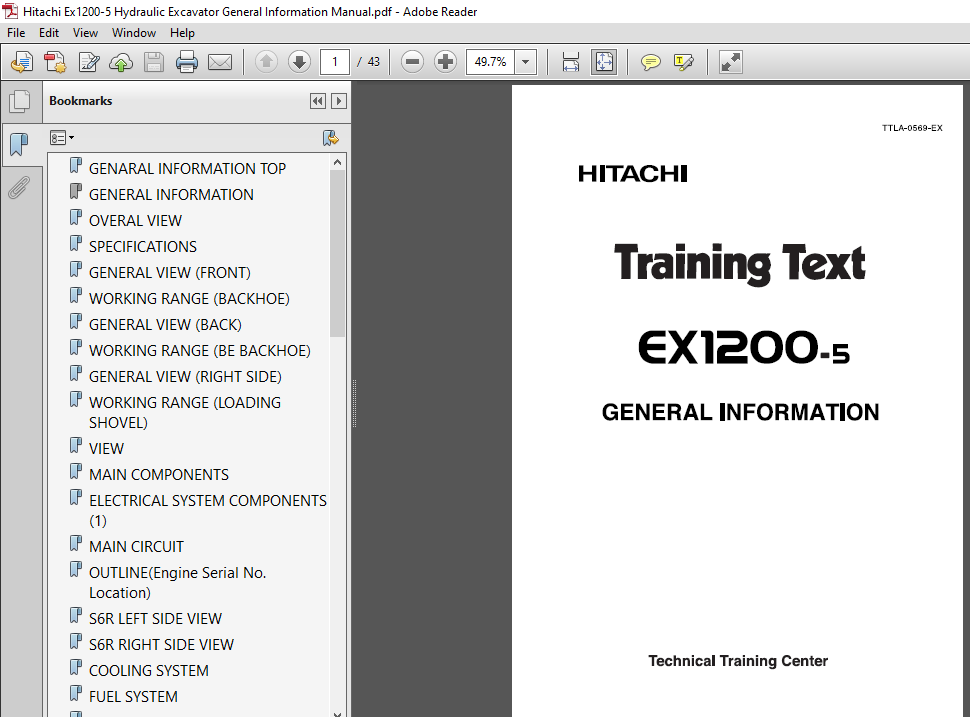Click the Convert PDF icon with red badge
Viewport: 970px width, 717px height.
(56, 62)
